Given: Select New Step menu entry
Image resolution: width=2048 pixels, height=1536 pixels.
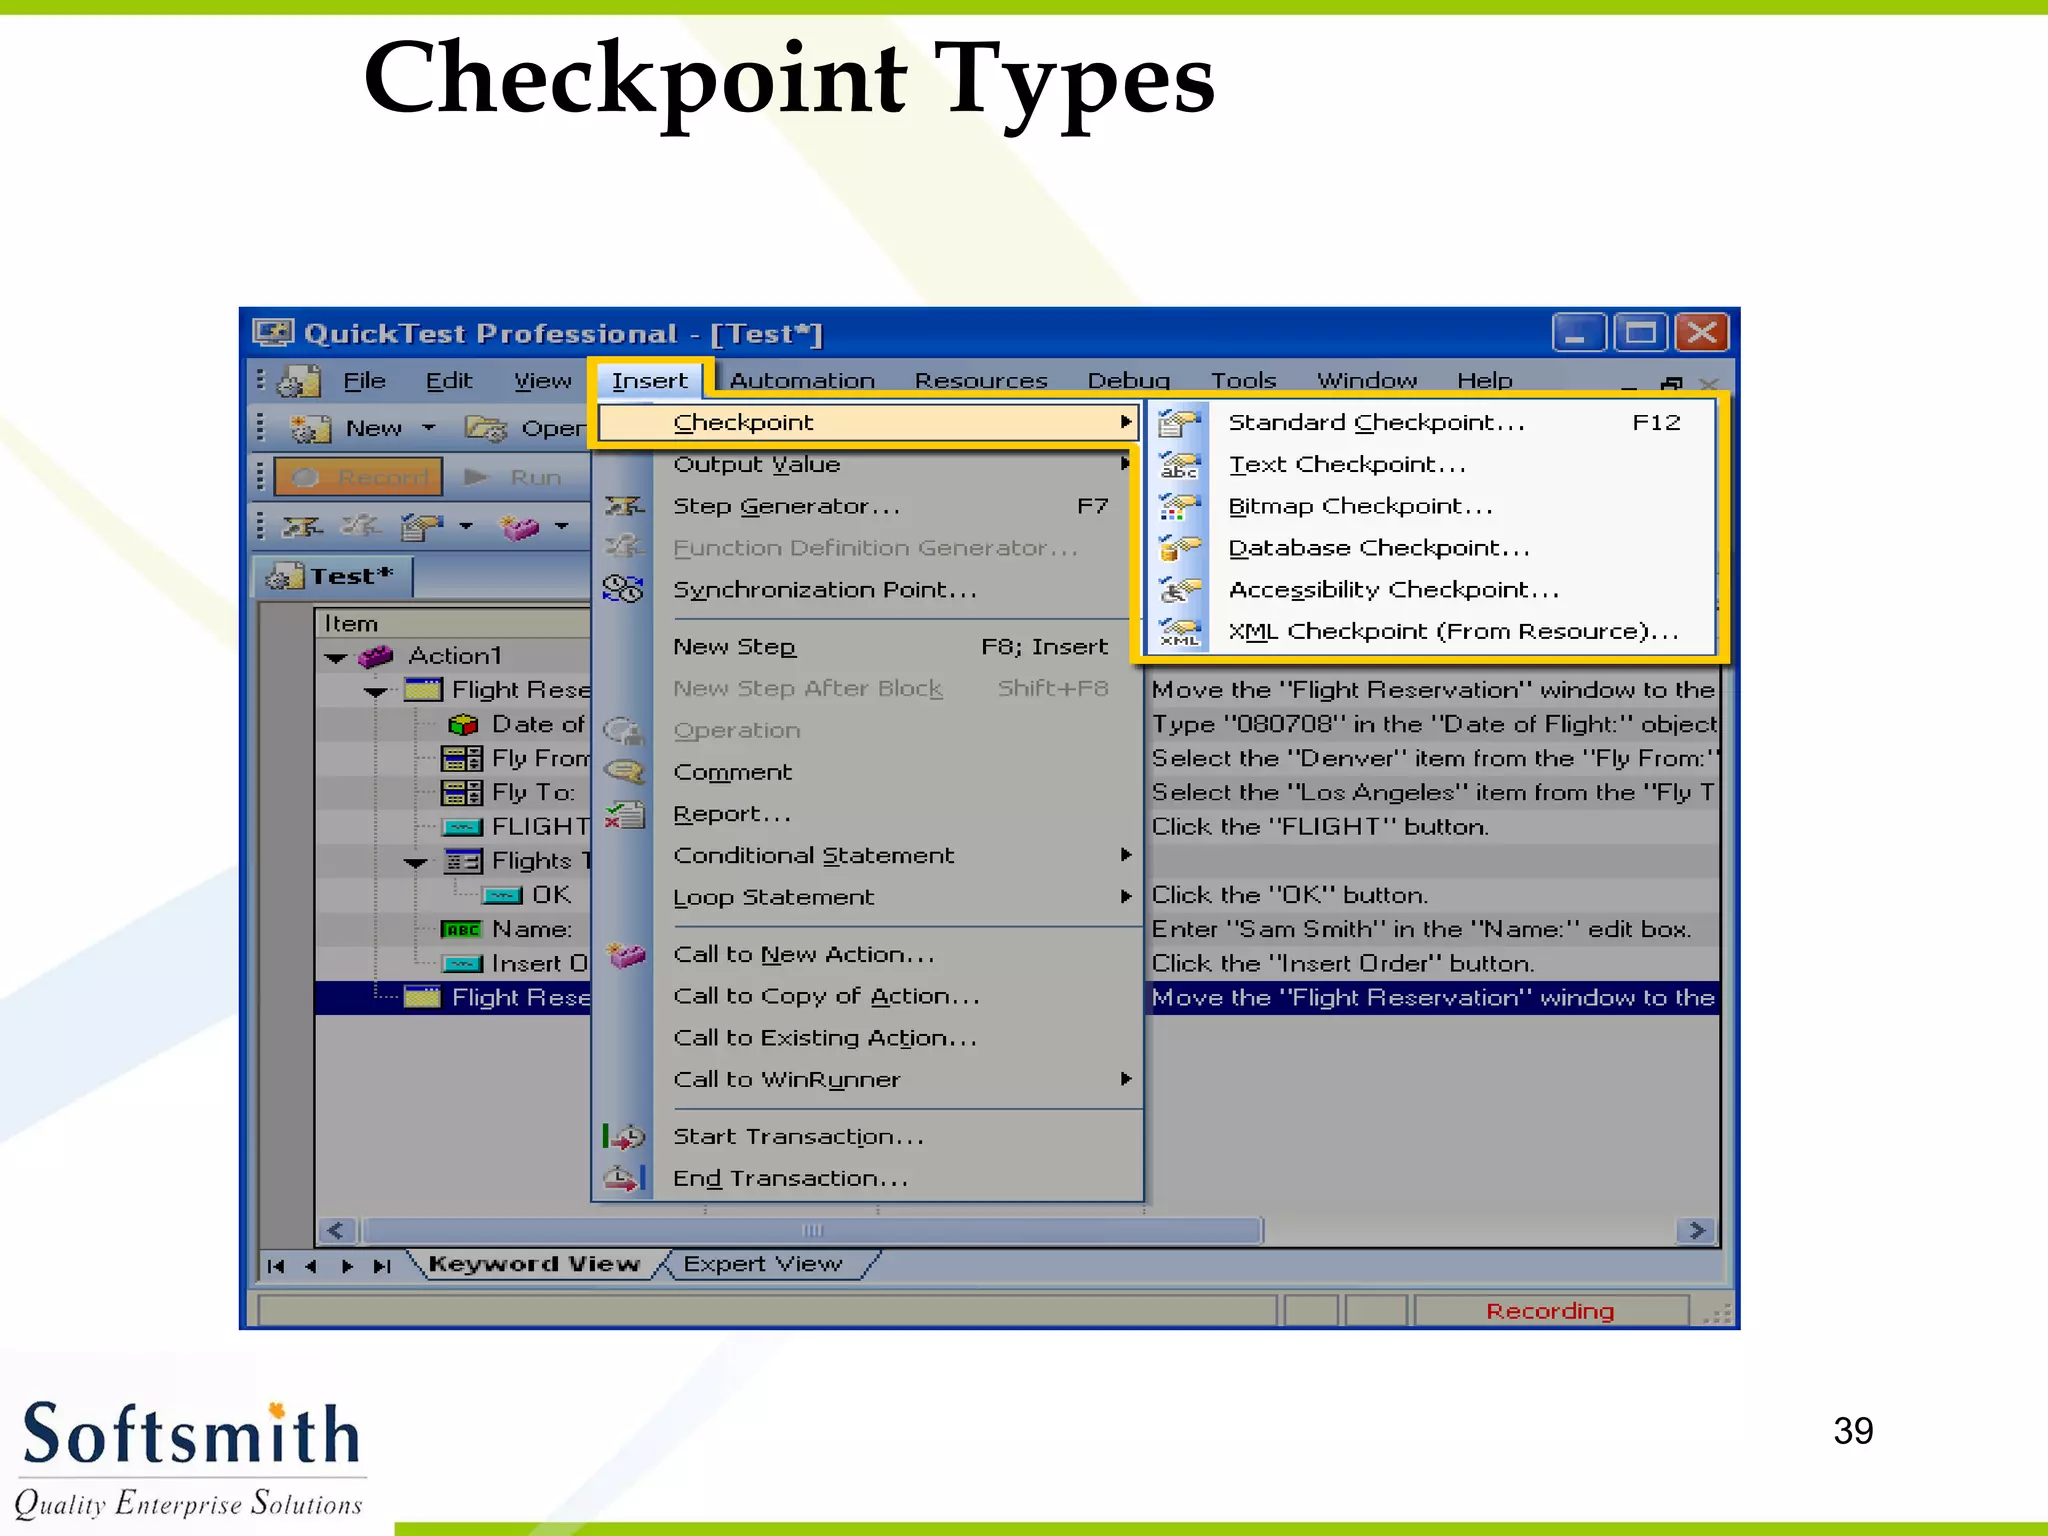Looking at the screenshot, I should [x=868, y=647].
